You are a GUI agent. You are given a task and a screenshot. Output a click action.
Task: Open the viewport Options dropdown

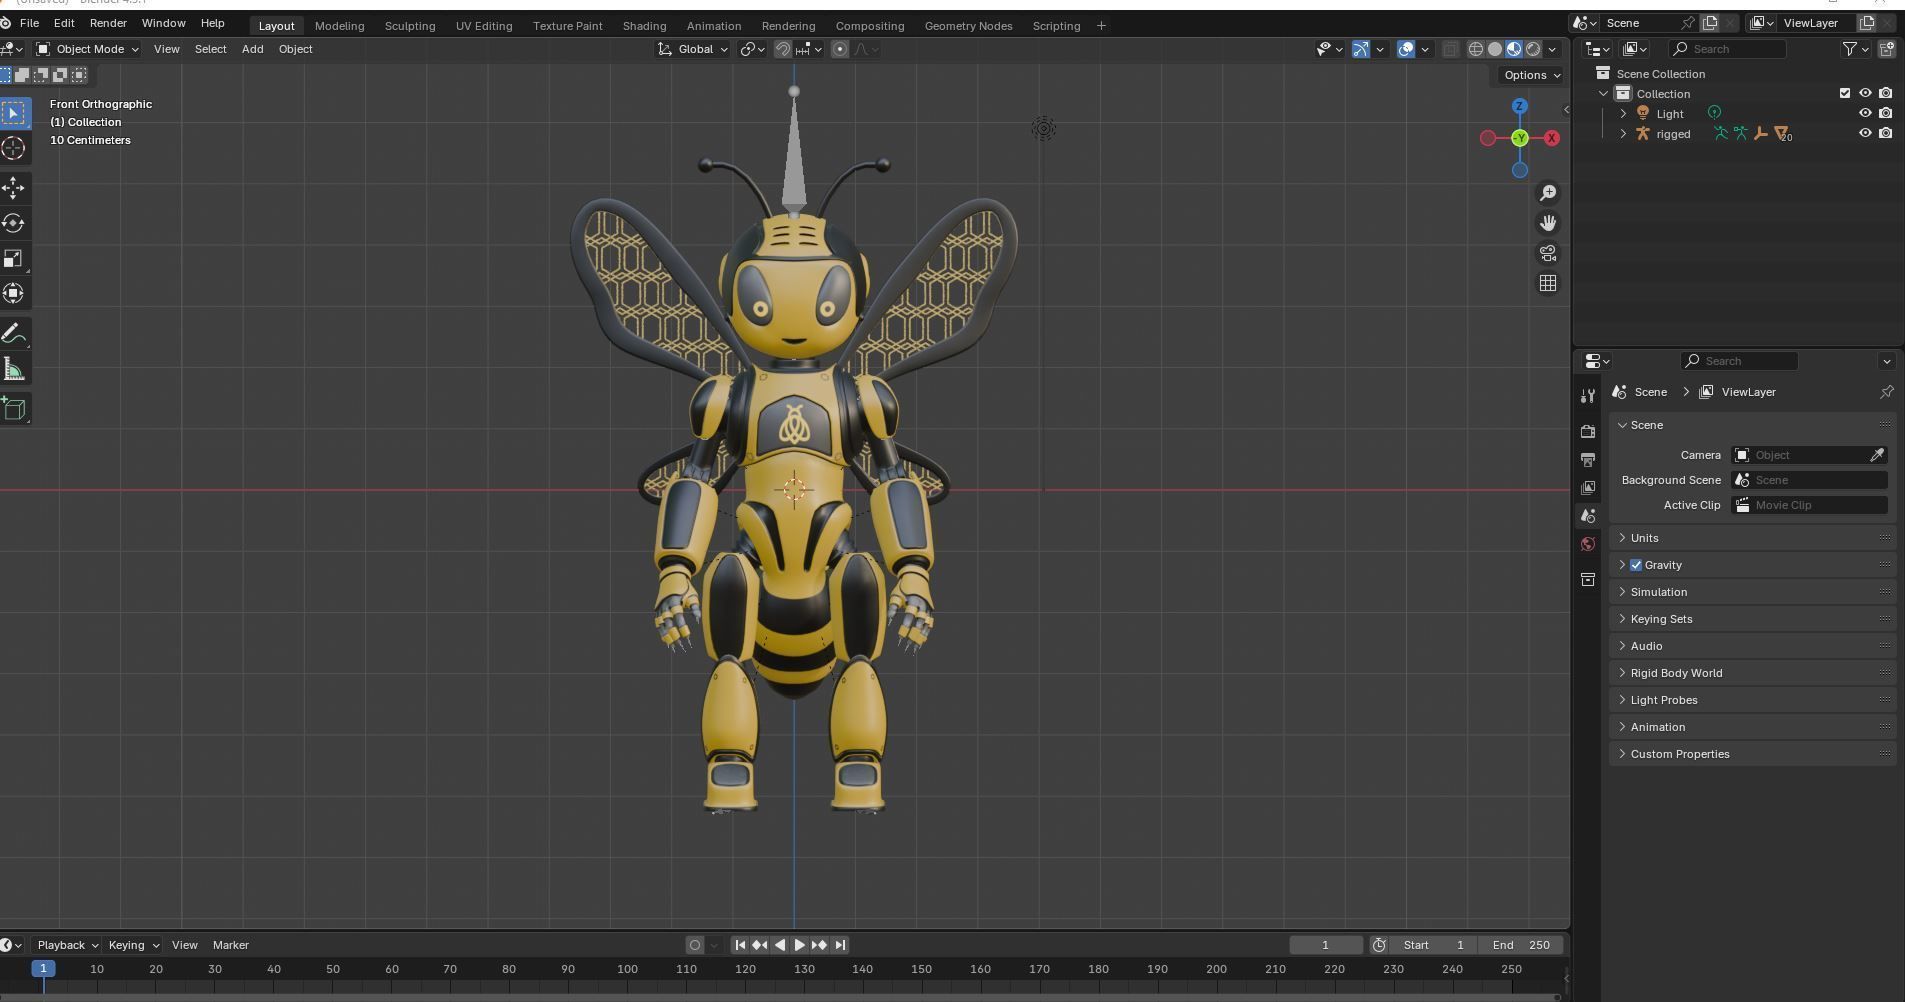(x=1531, y=75)
